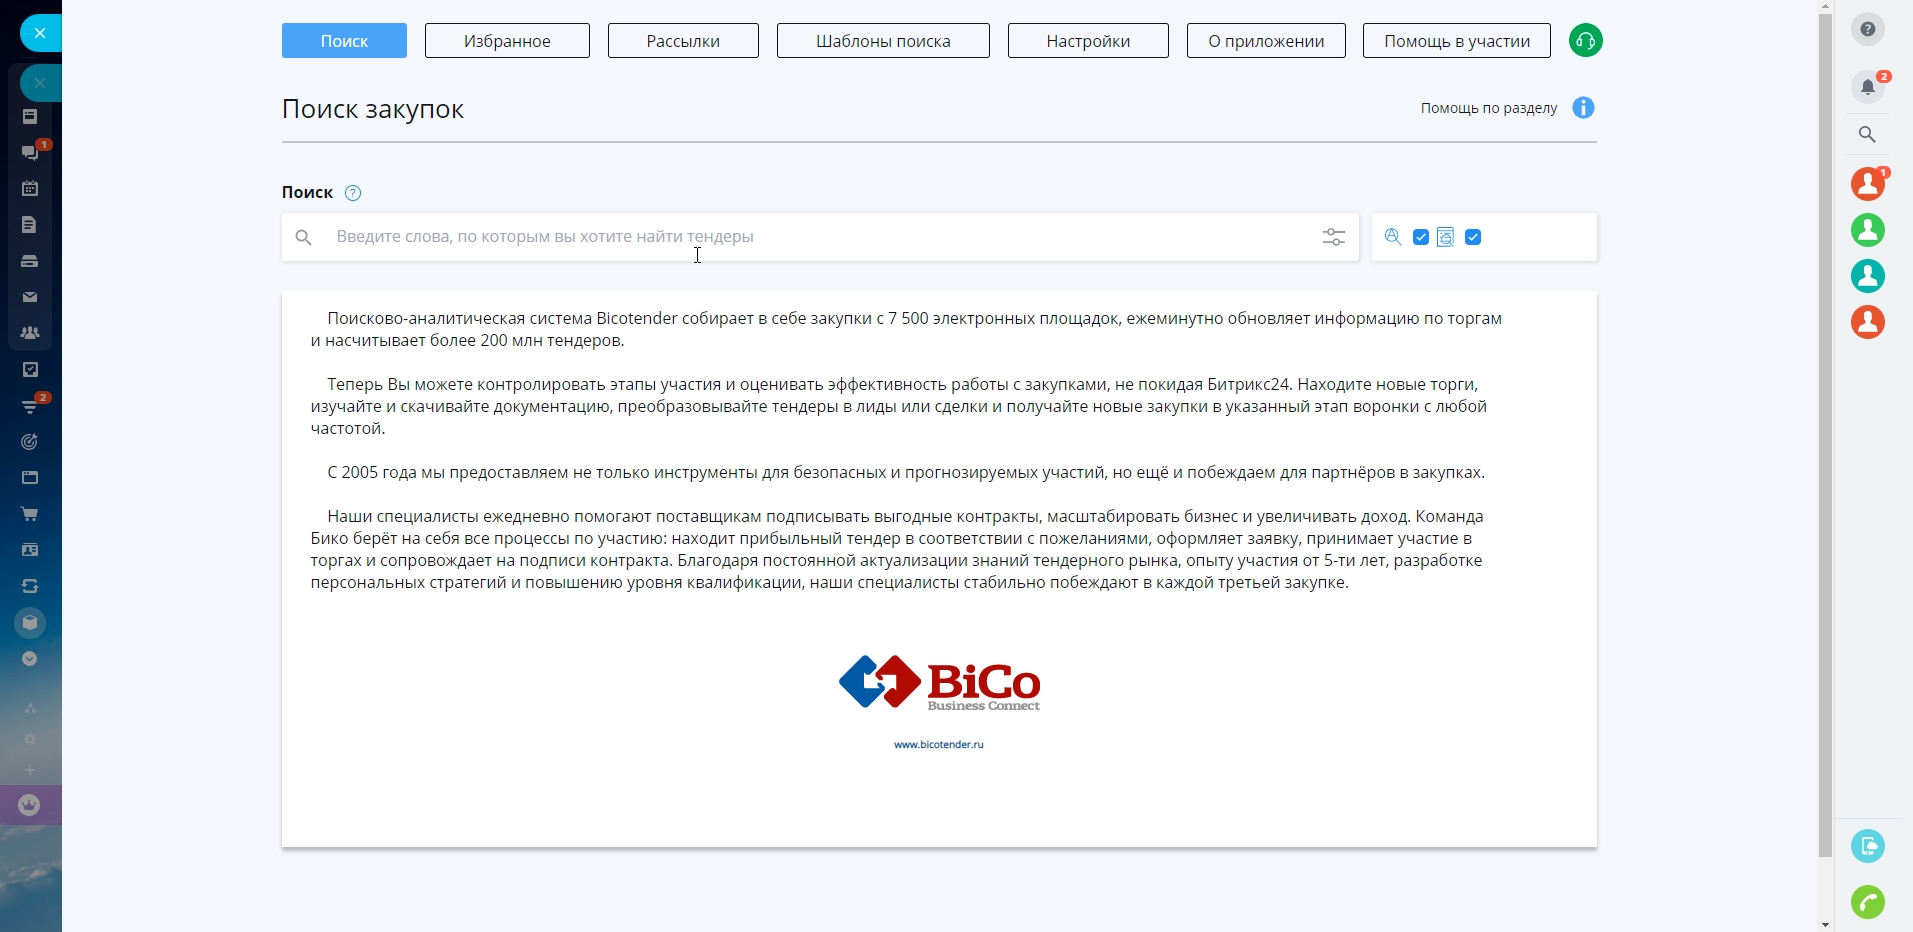Open the workgroups people icon in sidebar

[30, 333]
